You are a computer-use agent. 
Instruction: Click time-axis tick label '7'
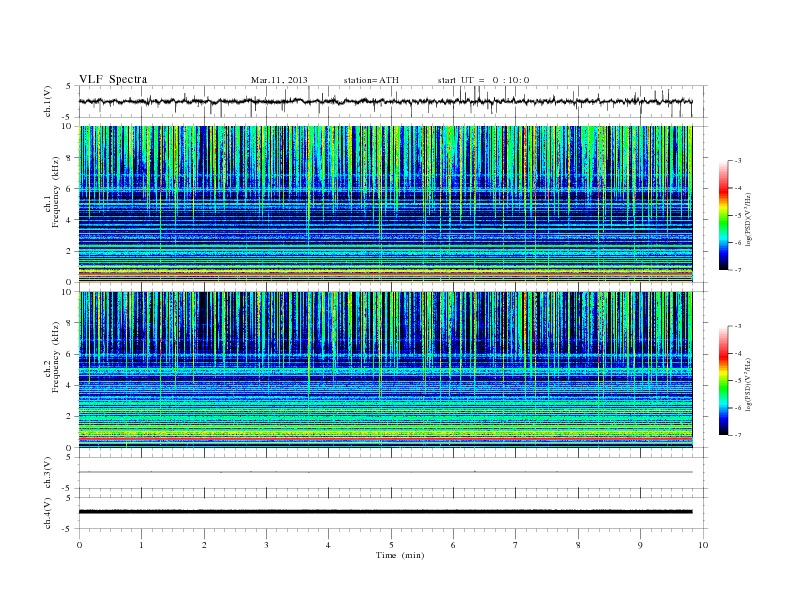(516, 545)
